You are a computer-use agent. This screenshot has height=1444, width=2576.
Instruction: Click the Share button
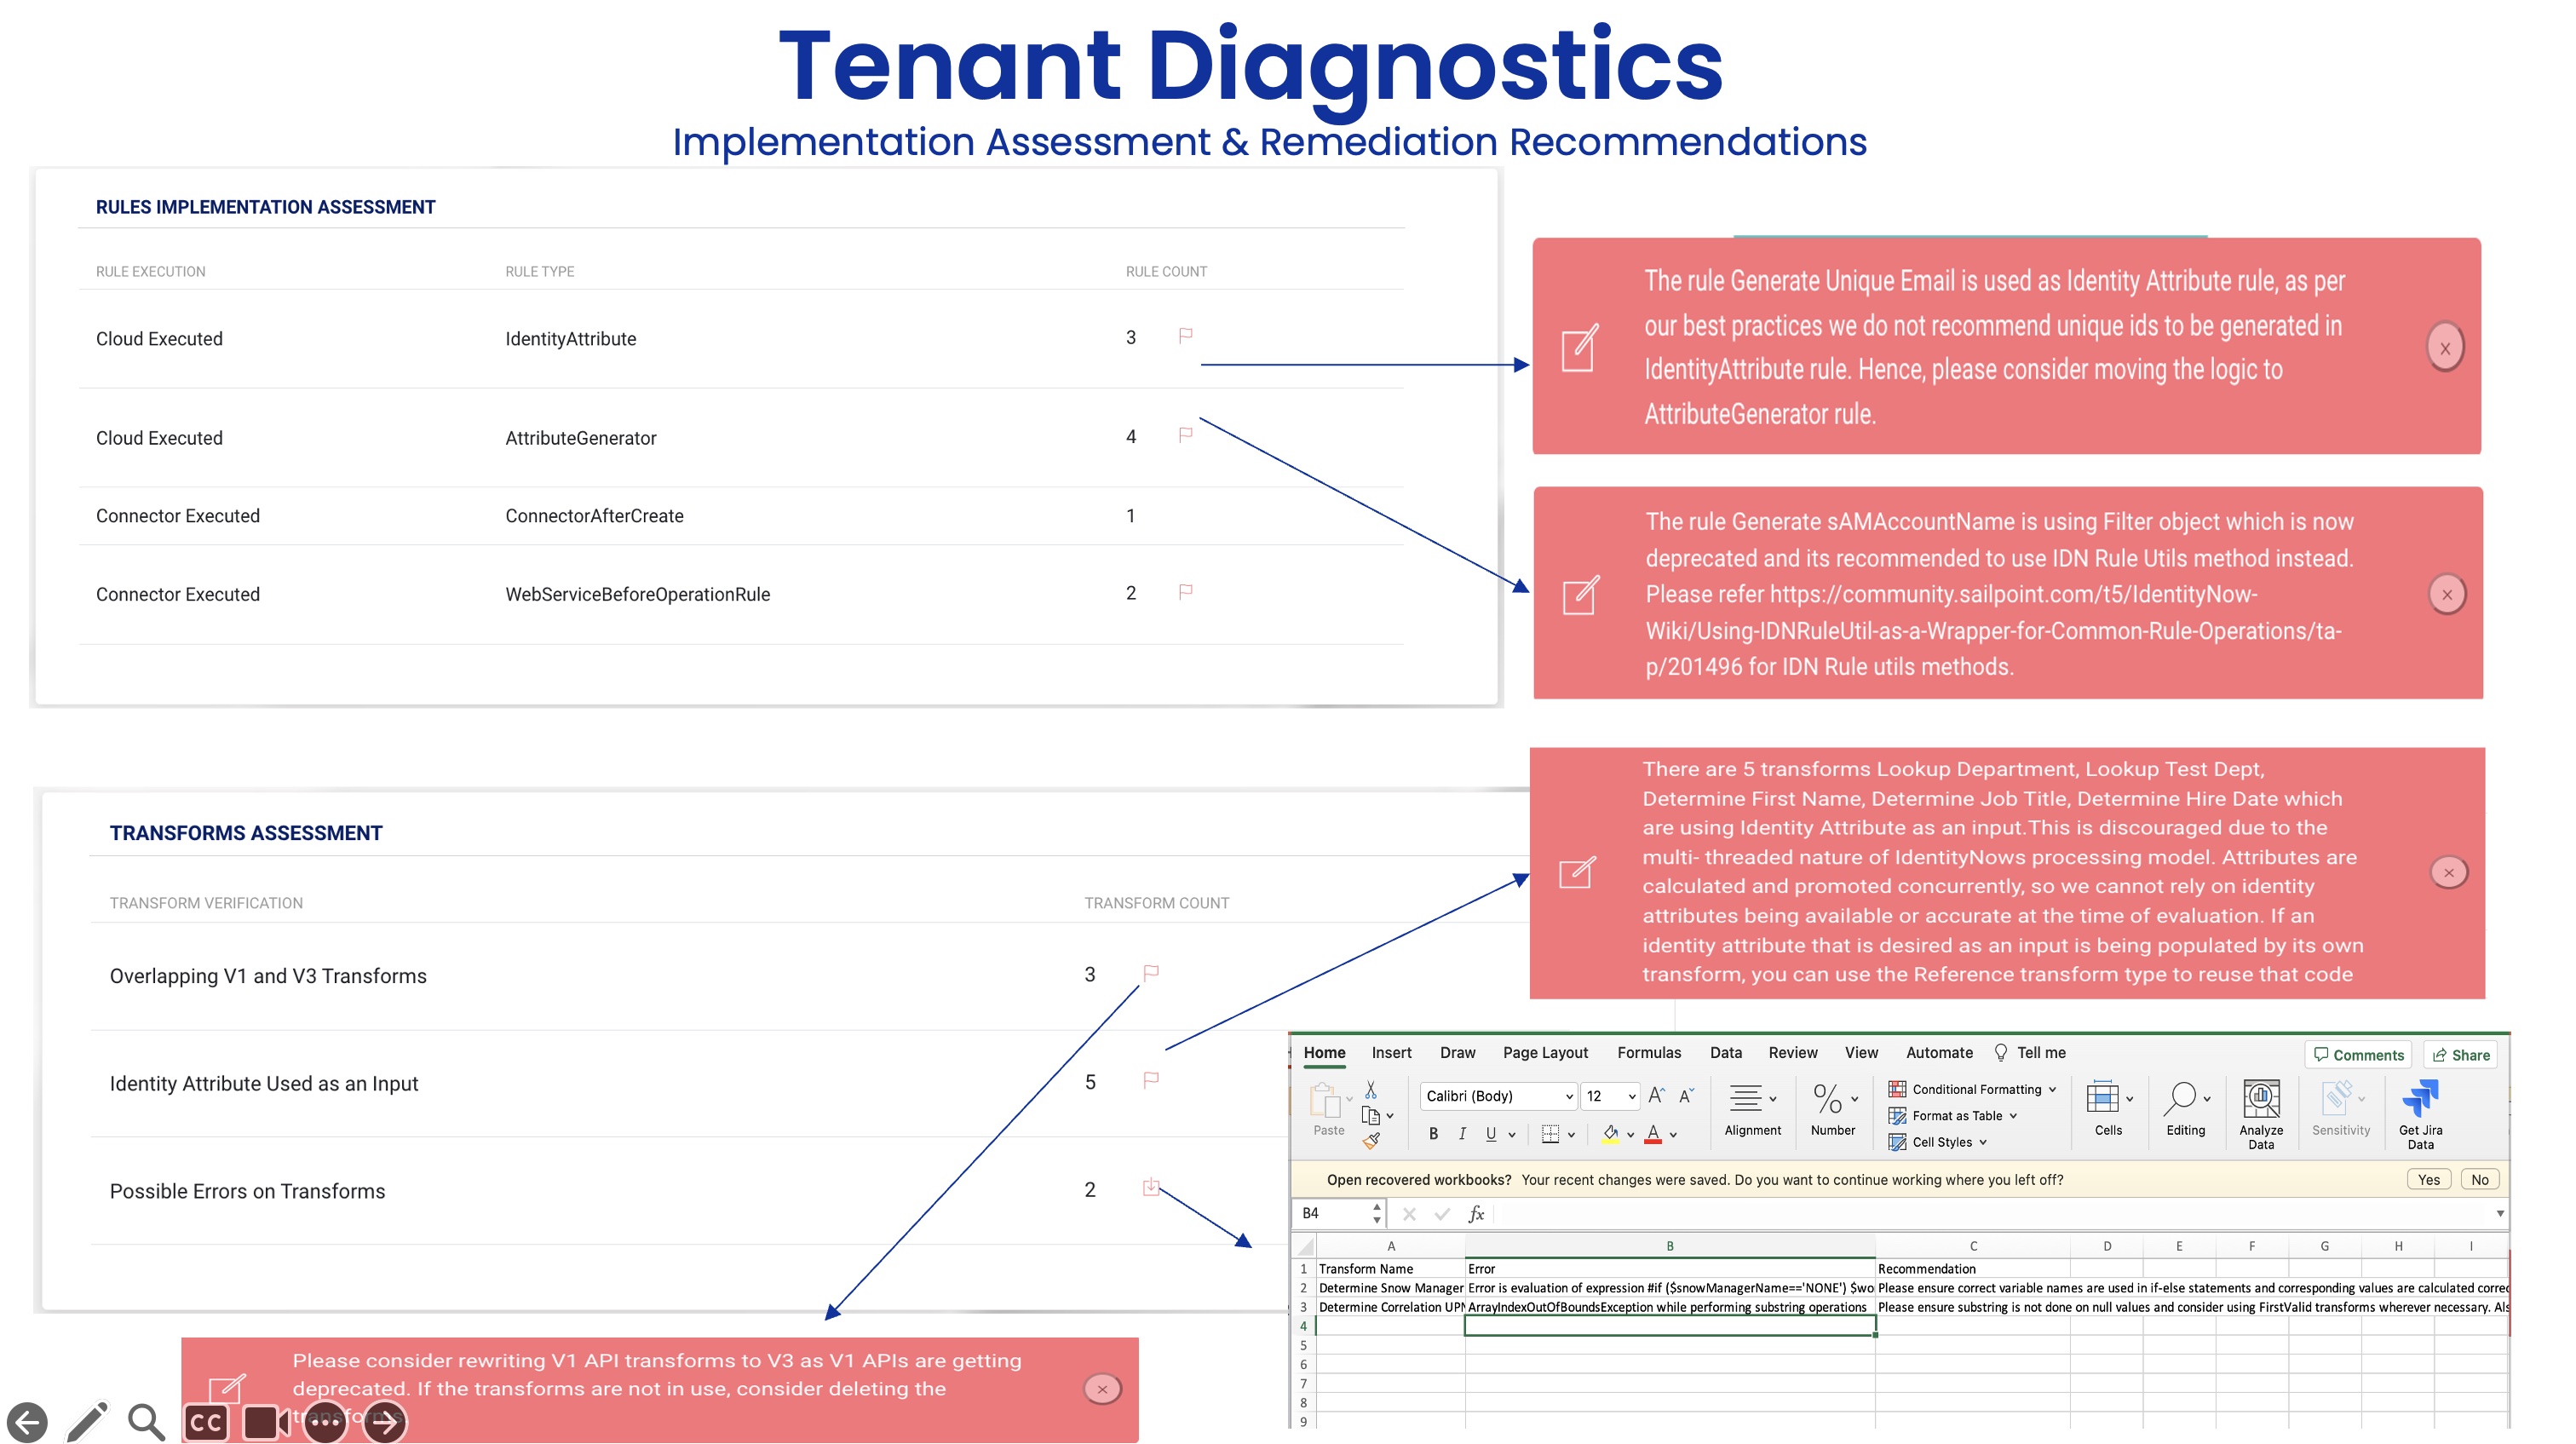pos(2460,1055)
